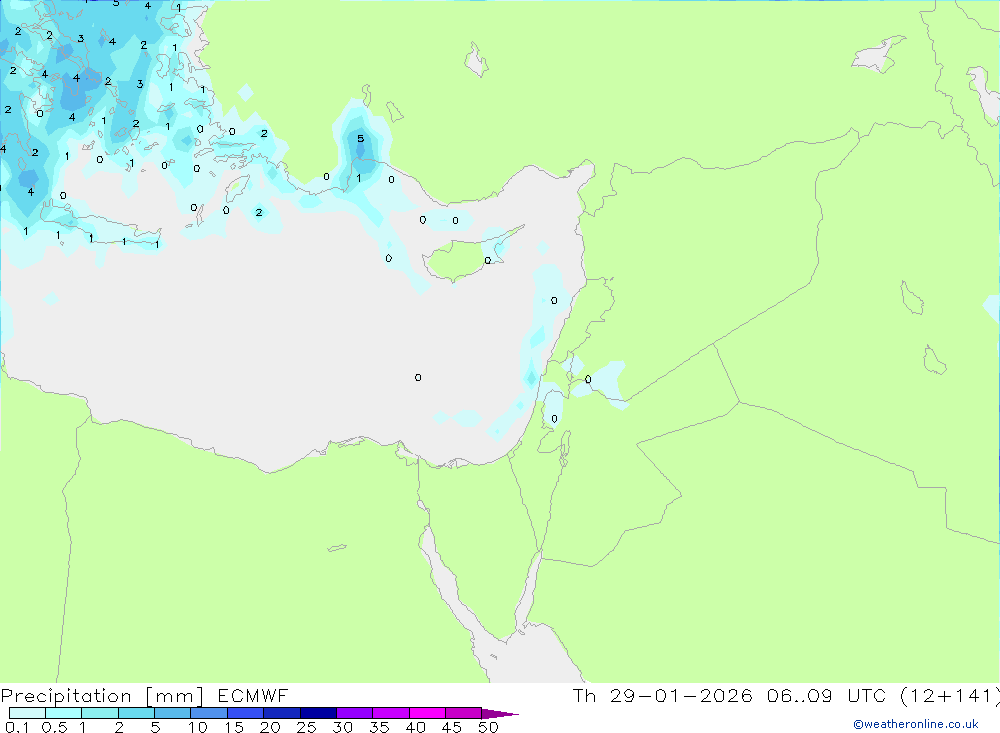Click the "Th 29-01-2026" date text

point(663,695)
